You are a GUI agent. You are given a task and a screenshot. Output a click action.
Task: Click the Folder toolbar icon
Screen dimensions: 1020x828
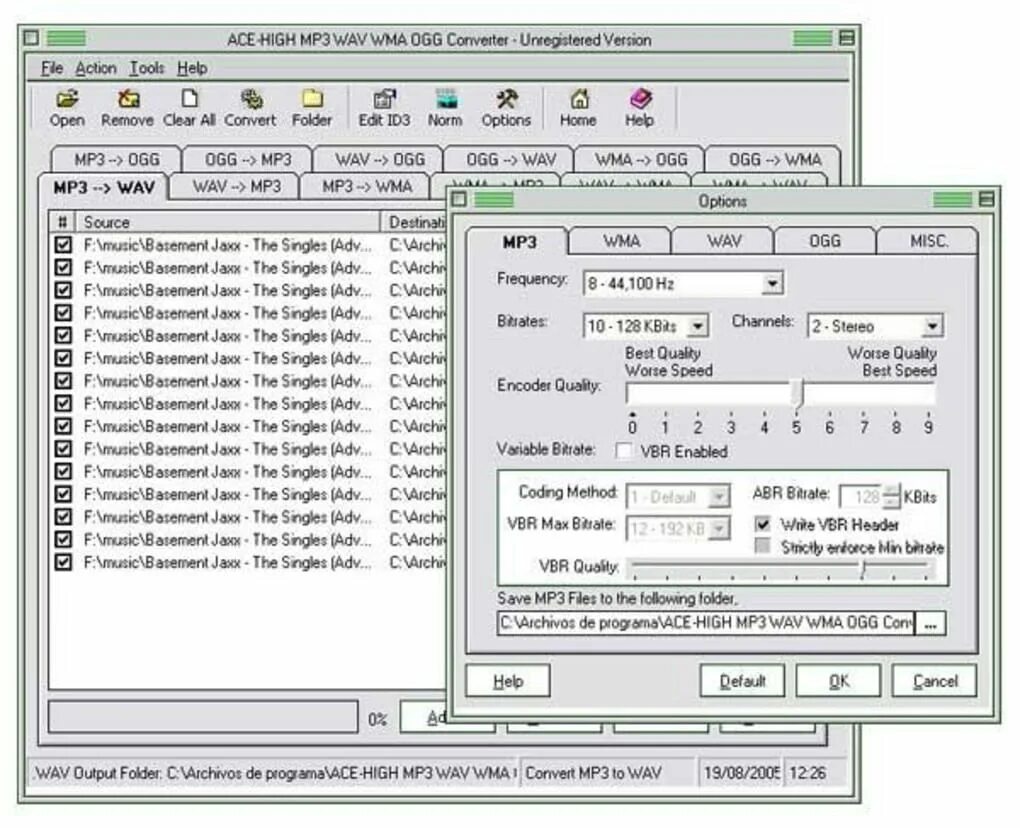tap(312, 108)
